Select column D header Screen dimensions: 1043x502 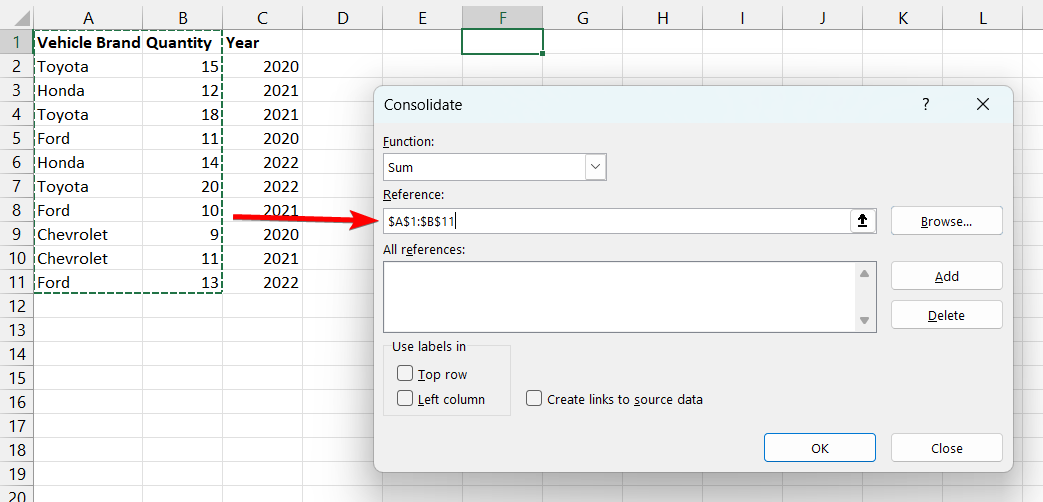pyautogui.click(x=342, y=18)
